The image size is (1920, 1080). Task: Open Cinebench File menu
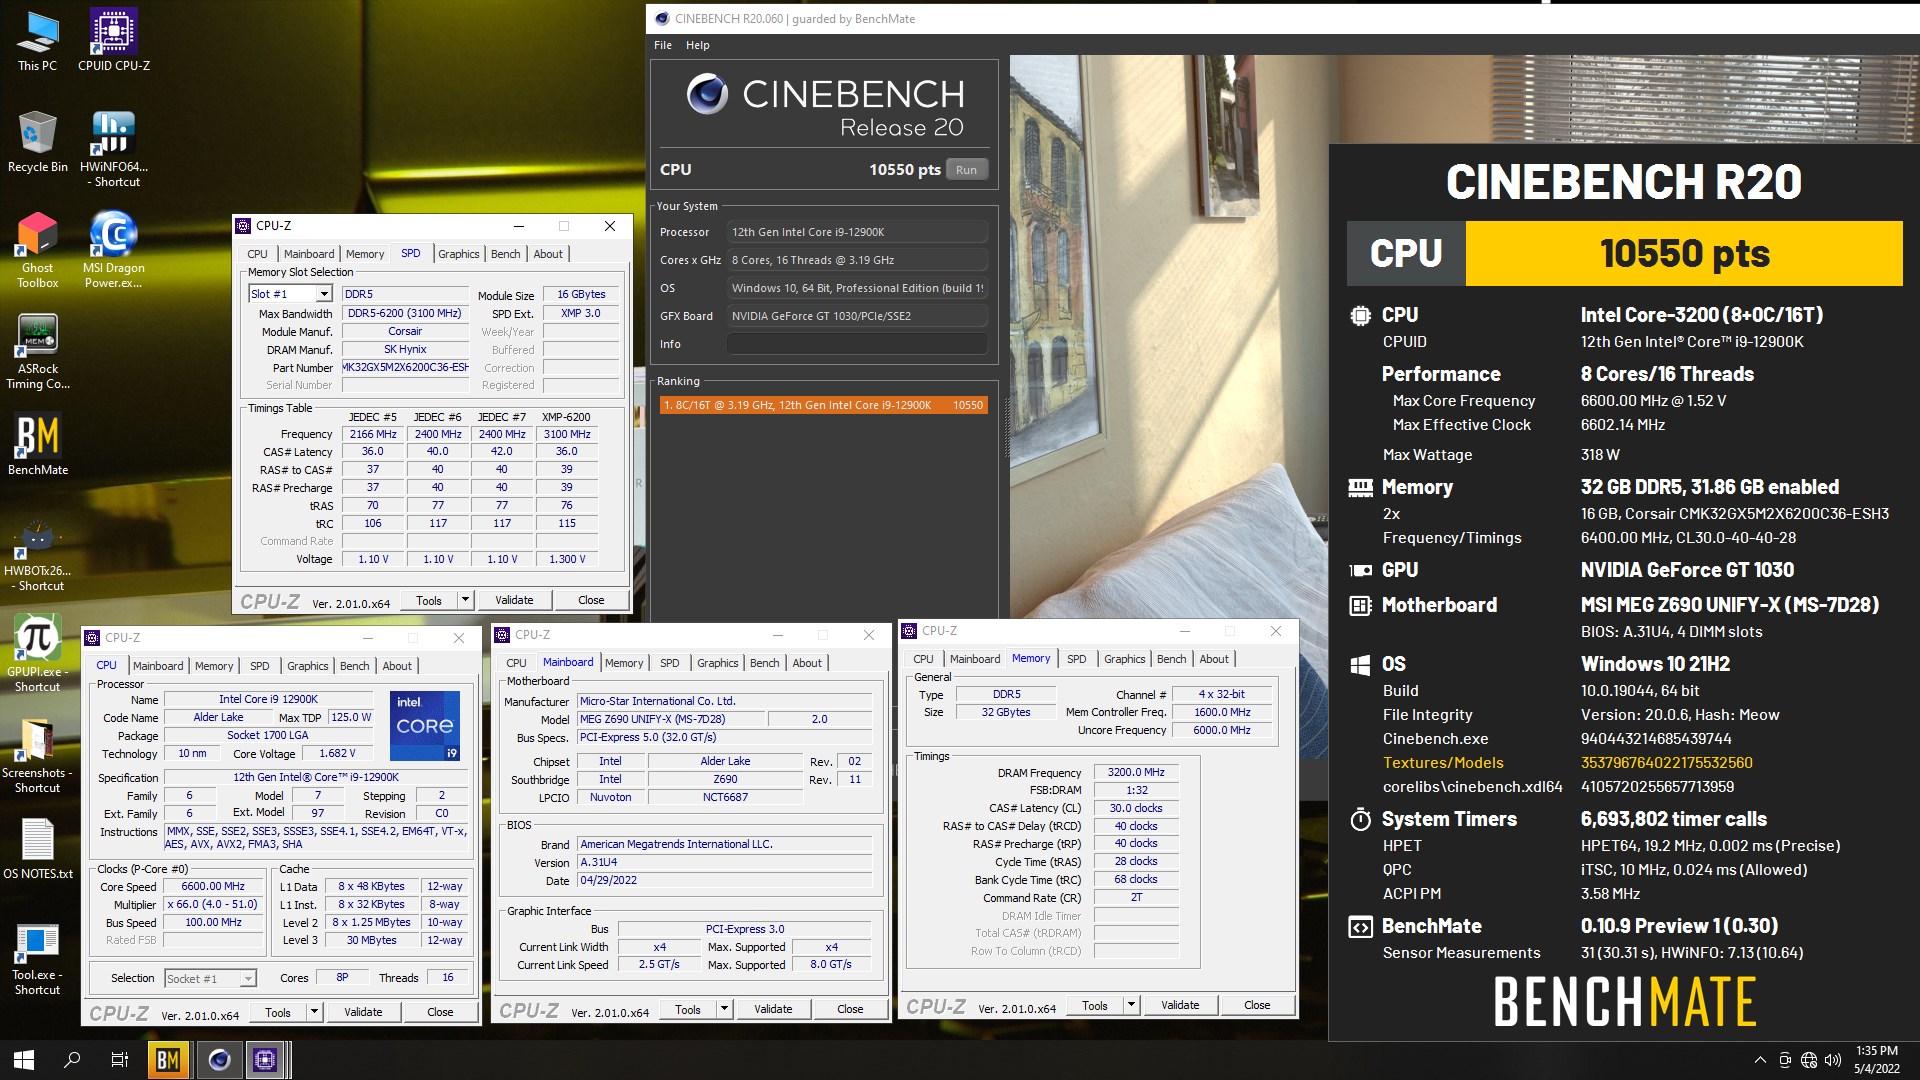point(663,45)
